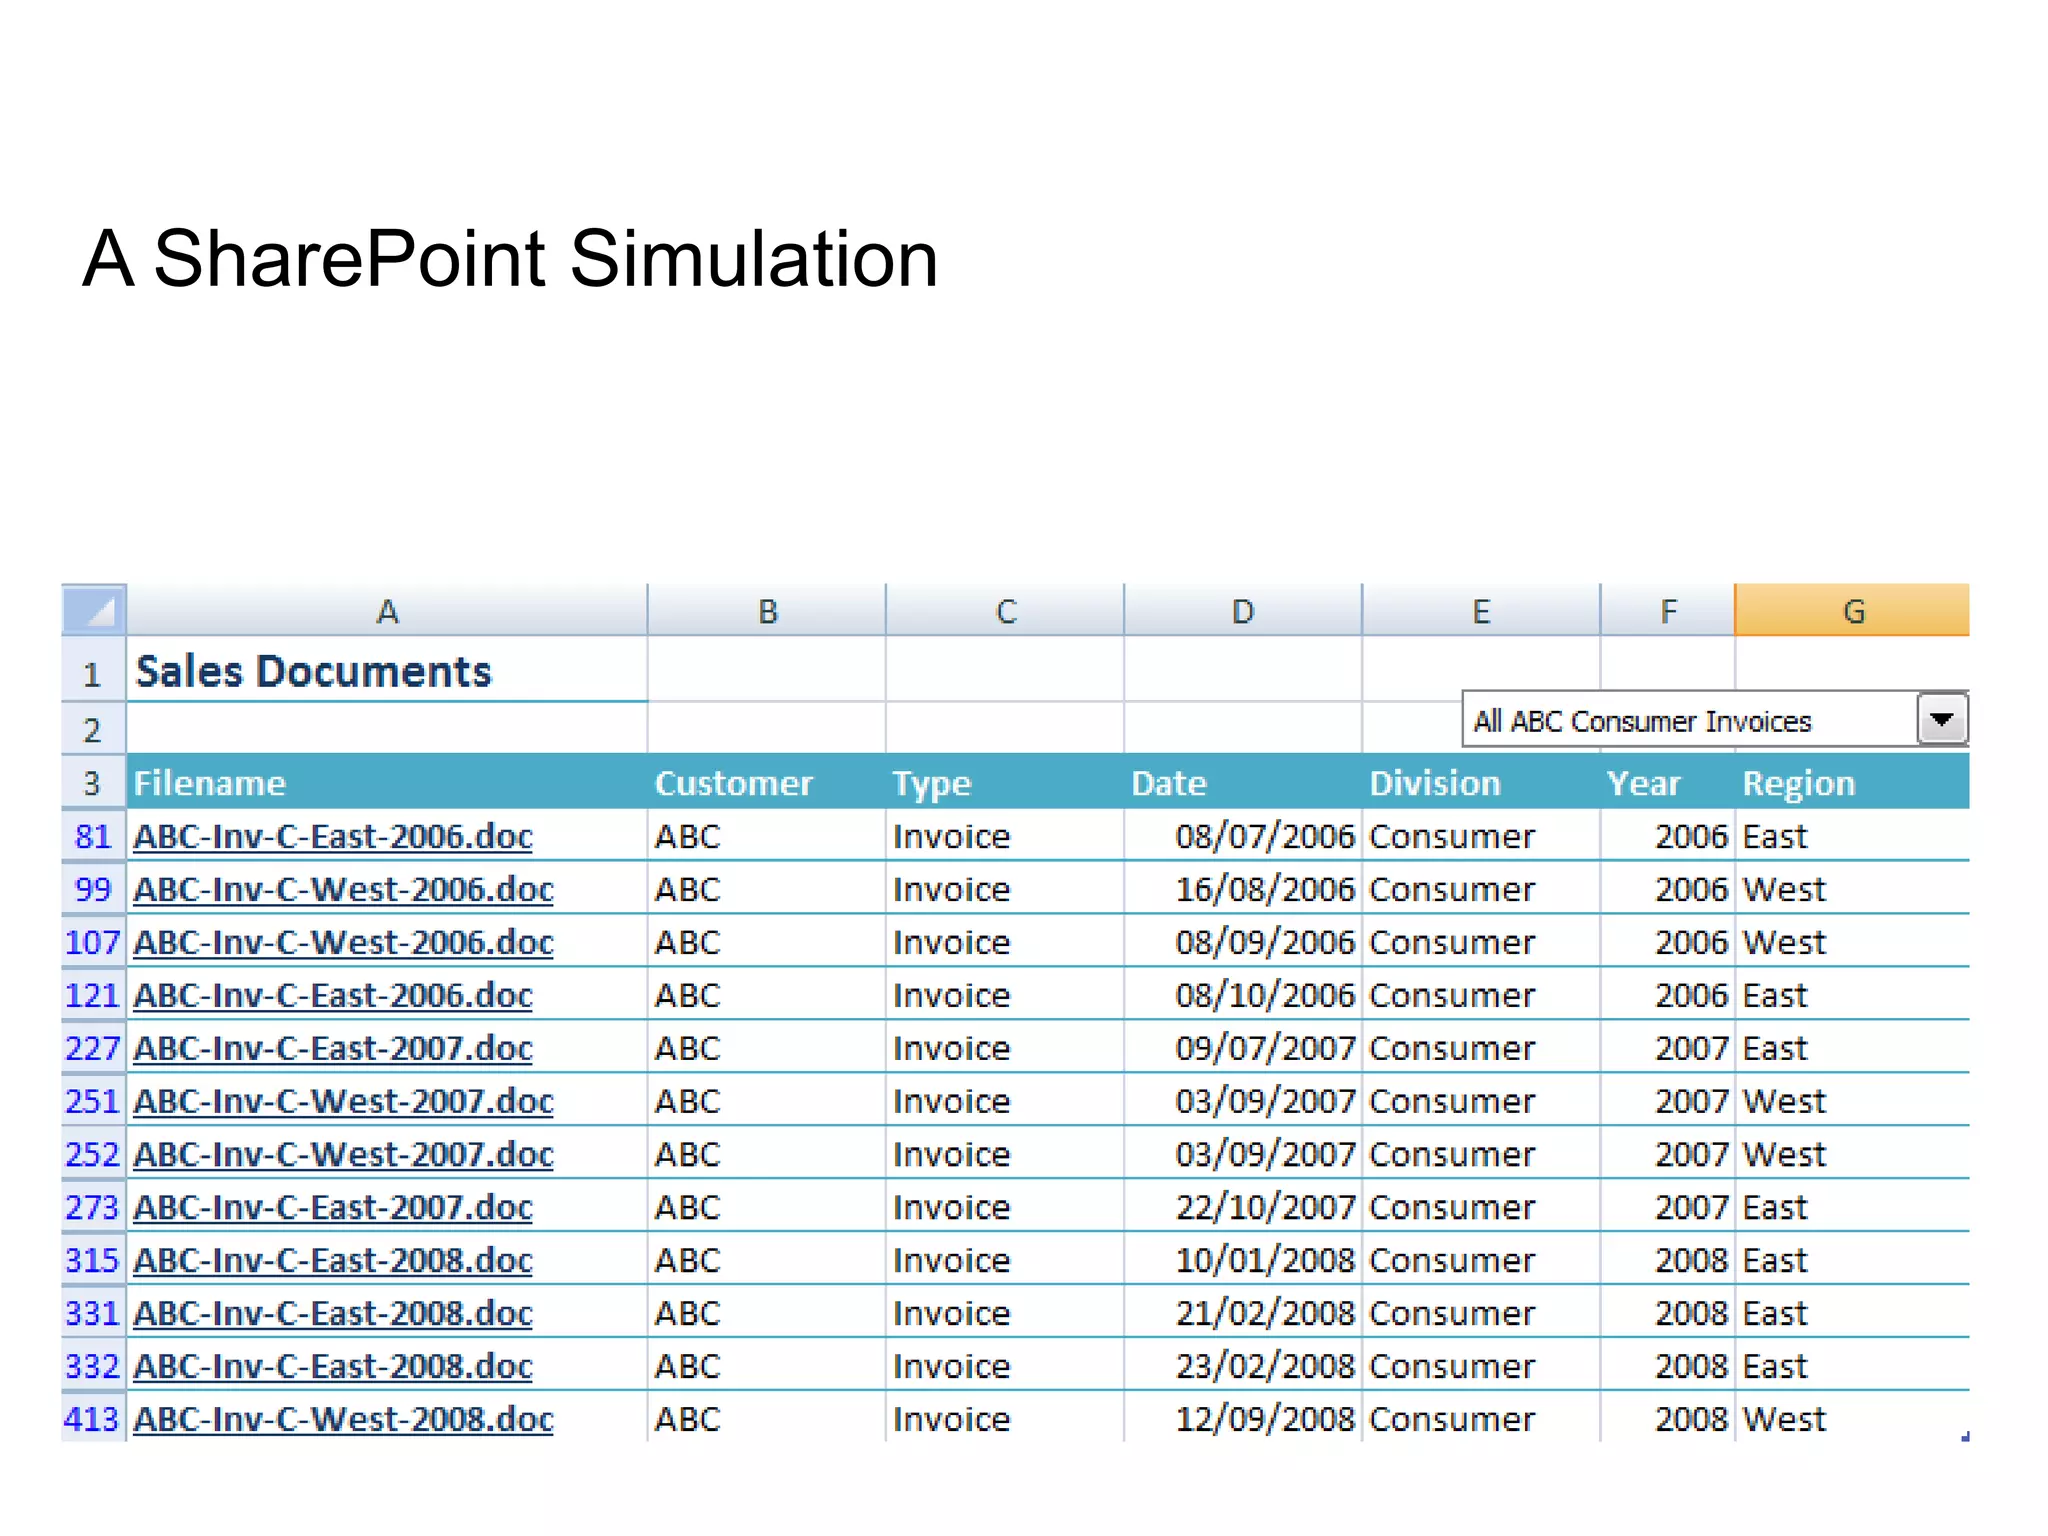Select the Consumer division cell in row 227
The width and height of the screenshot is (2048, 1536).
click(x=1481, y=1048)
